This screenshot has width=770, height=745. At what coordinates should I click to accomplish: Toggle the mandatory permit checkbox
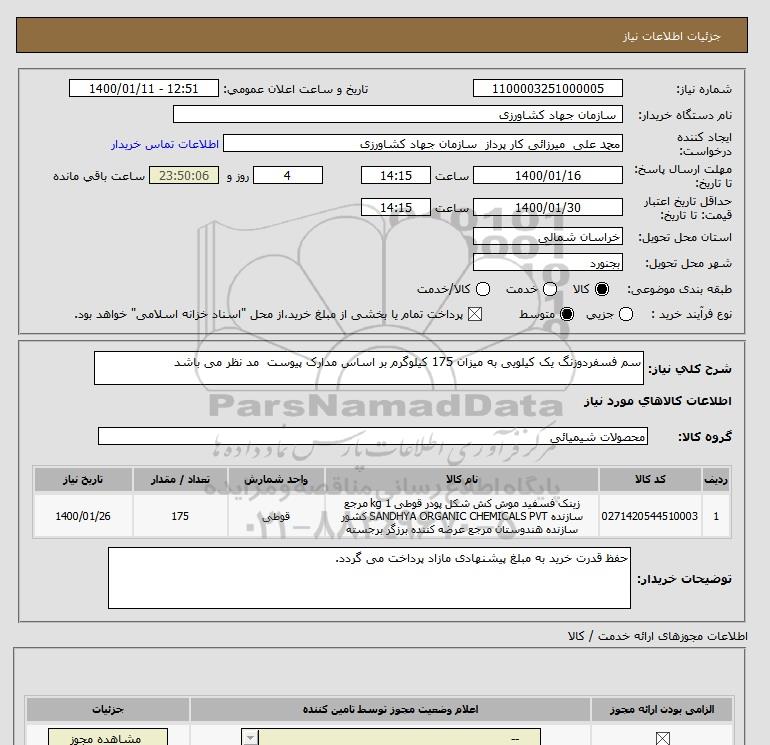click(x=662, y=738)
